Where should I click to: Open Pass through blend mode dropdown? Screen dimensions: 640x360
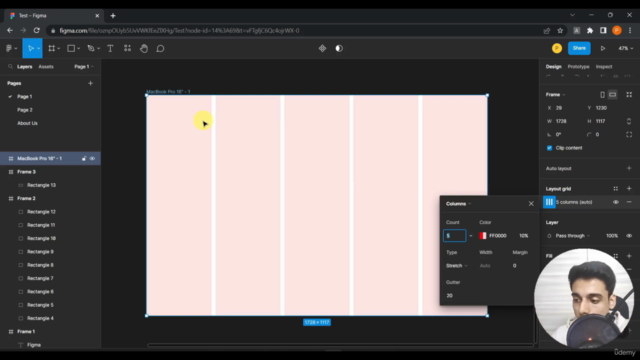pyautogui.click(x=573, y=236)
